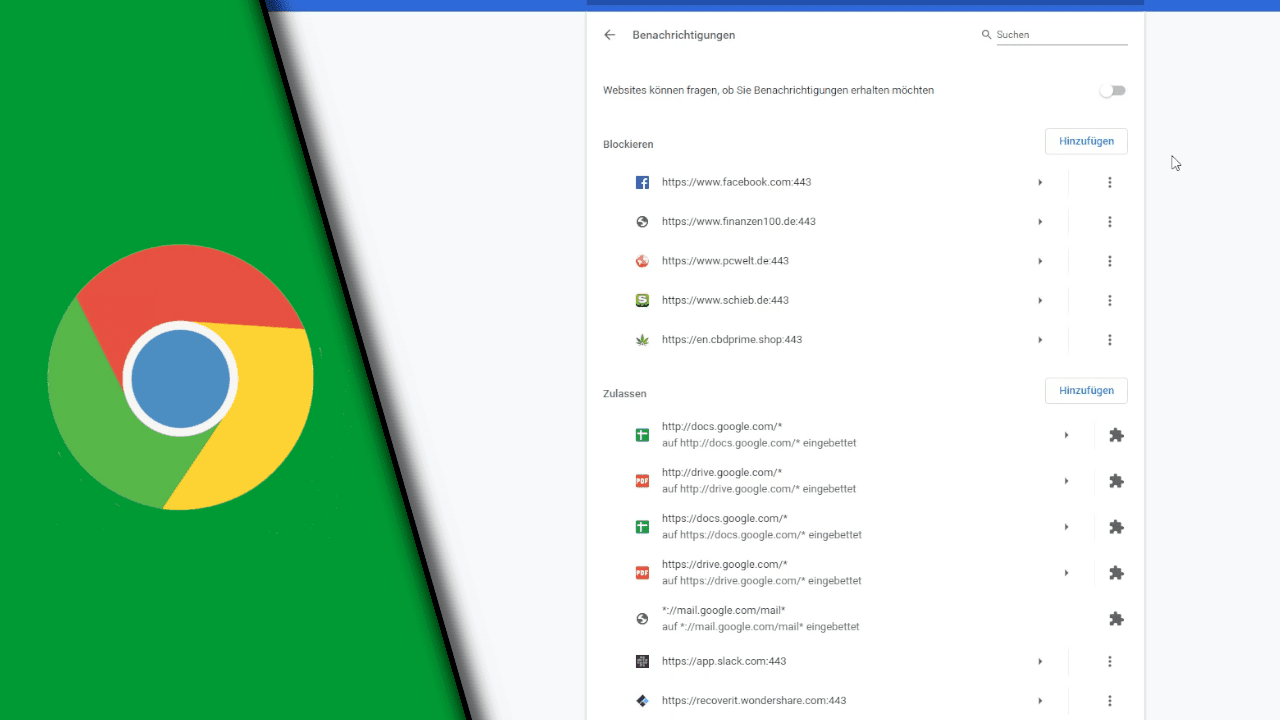Viewport: 1280px width, 720px height.
Task: Click the schieb.de site icon
Action: coord(642,300)
